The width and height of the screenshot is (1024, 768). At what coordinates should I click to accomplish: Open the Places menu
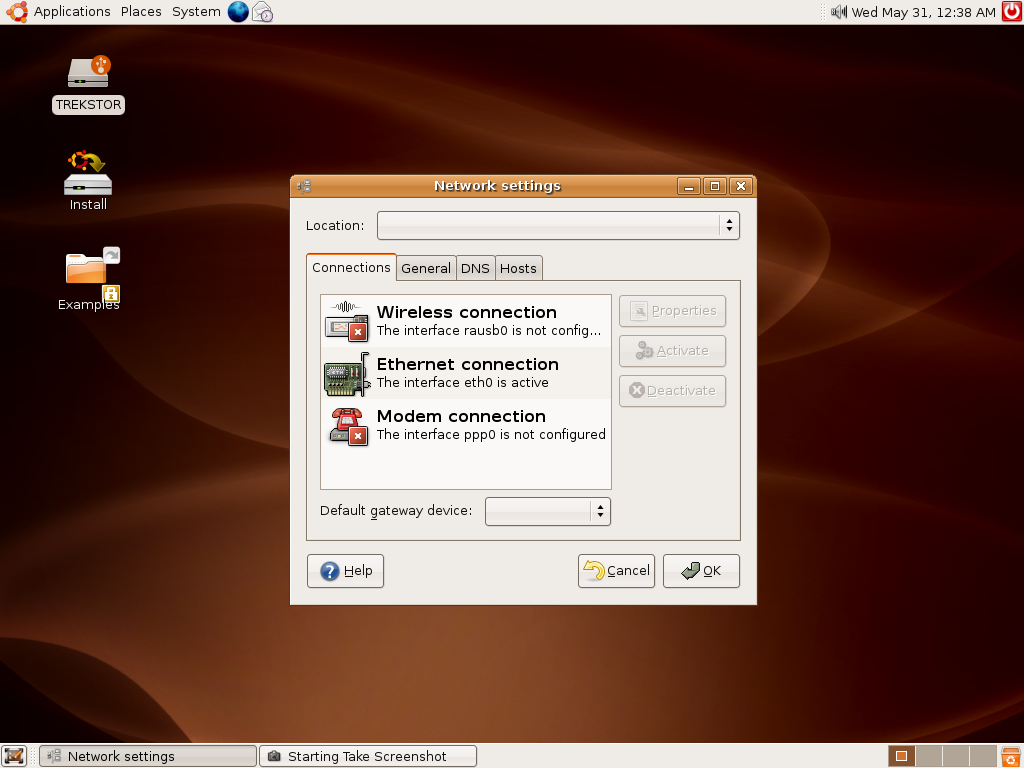(141, 12)
